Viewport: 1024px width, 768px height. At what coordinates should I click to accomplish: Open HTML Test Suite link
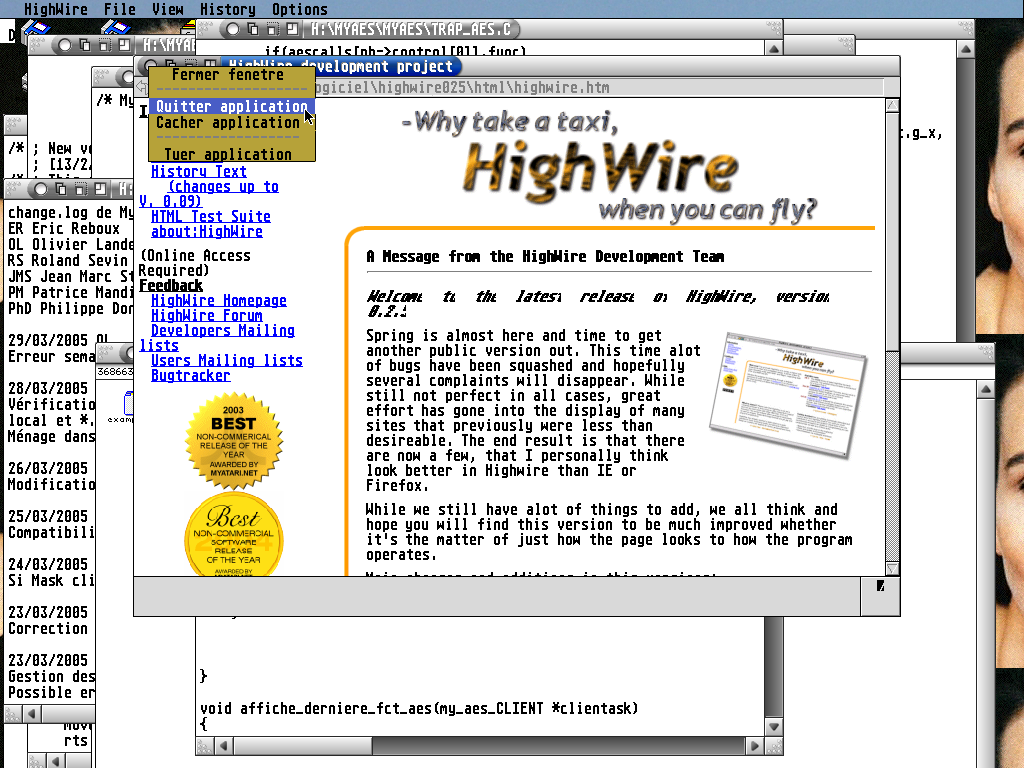210,217
